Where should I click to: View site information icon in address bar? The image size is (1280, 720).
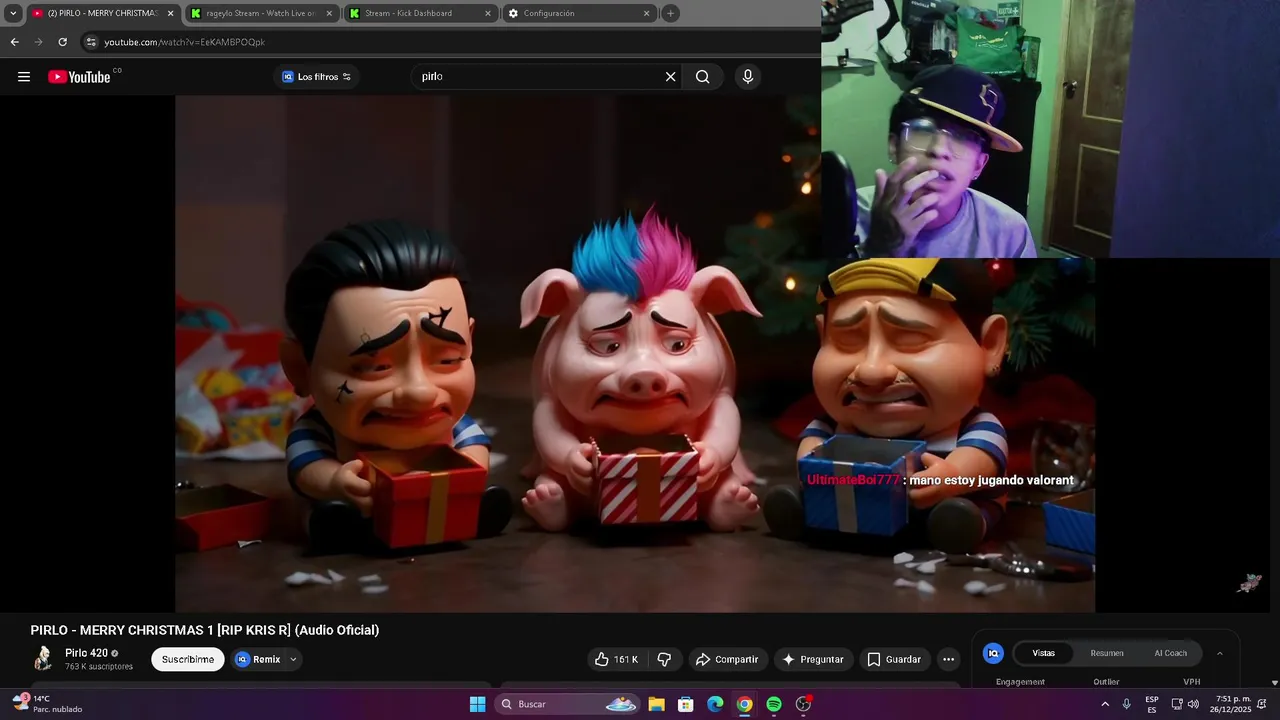click(91, 42)
